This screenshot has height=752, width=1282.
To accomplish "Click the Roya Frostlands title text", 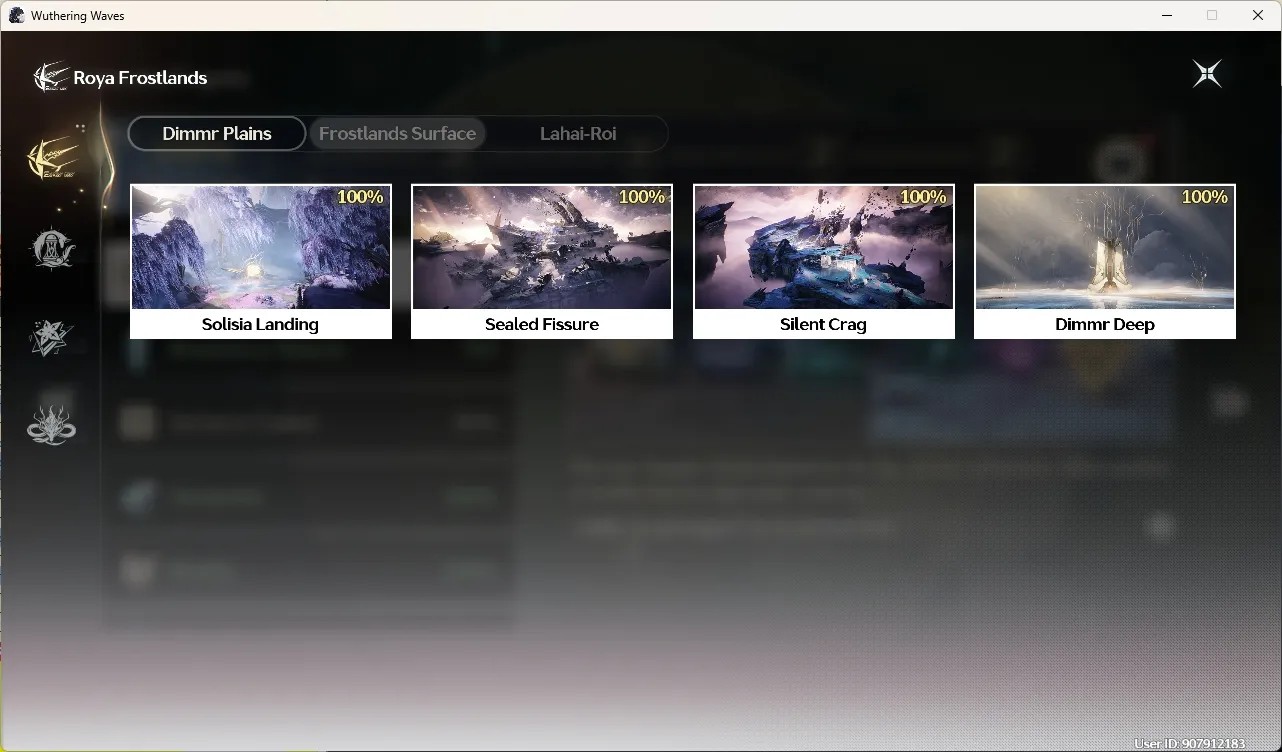I will [140, 78].
